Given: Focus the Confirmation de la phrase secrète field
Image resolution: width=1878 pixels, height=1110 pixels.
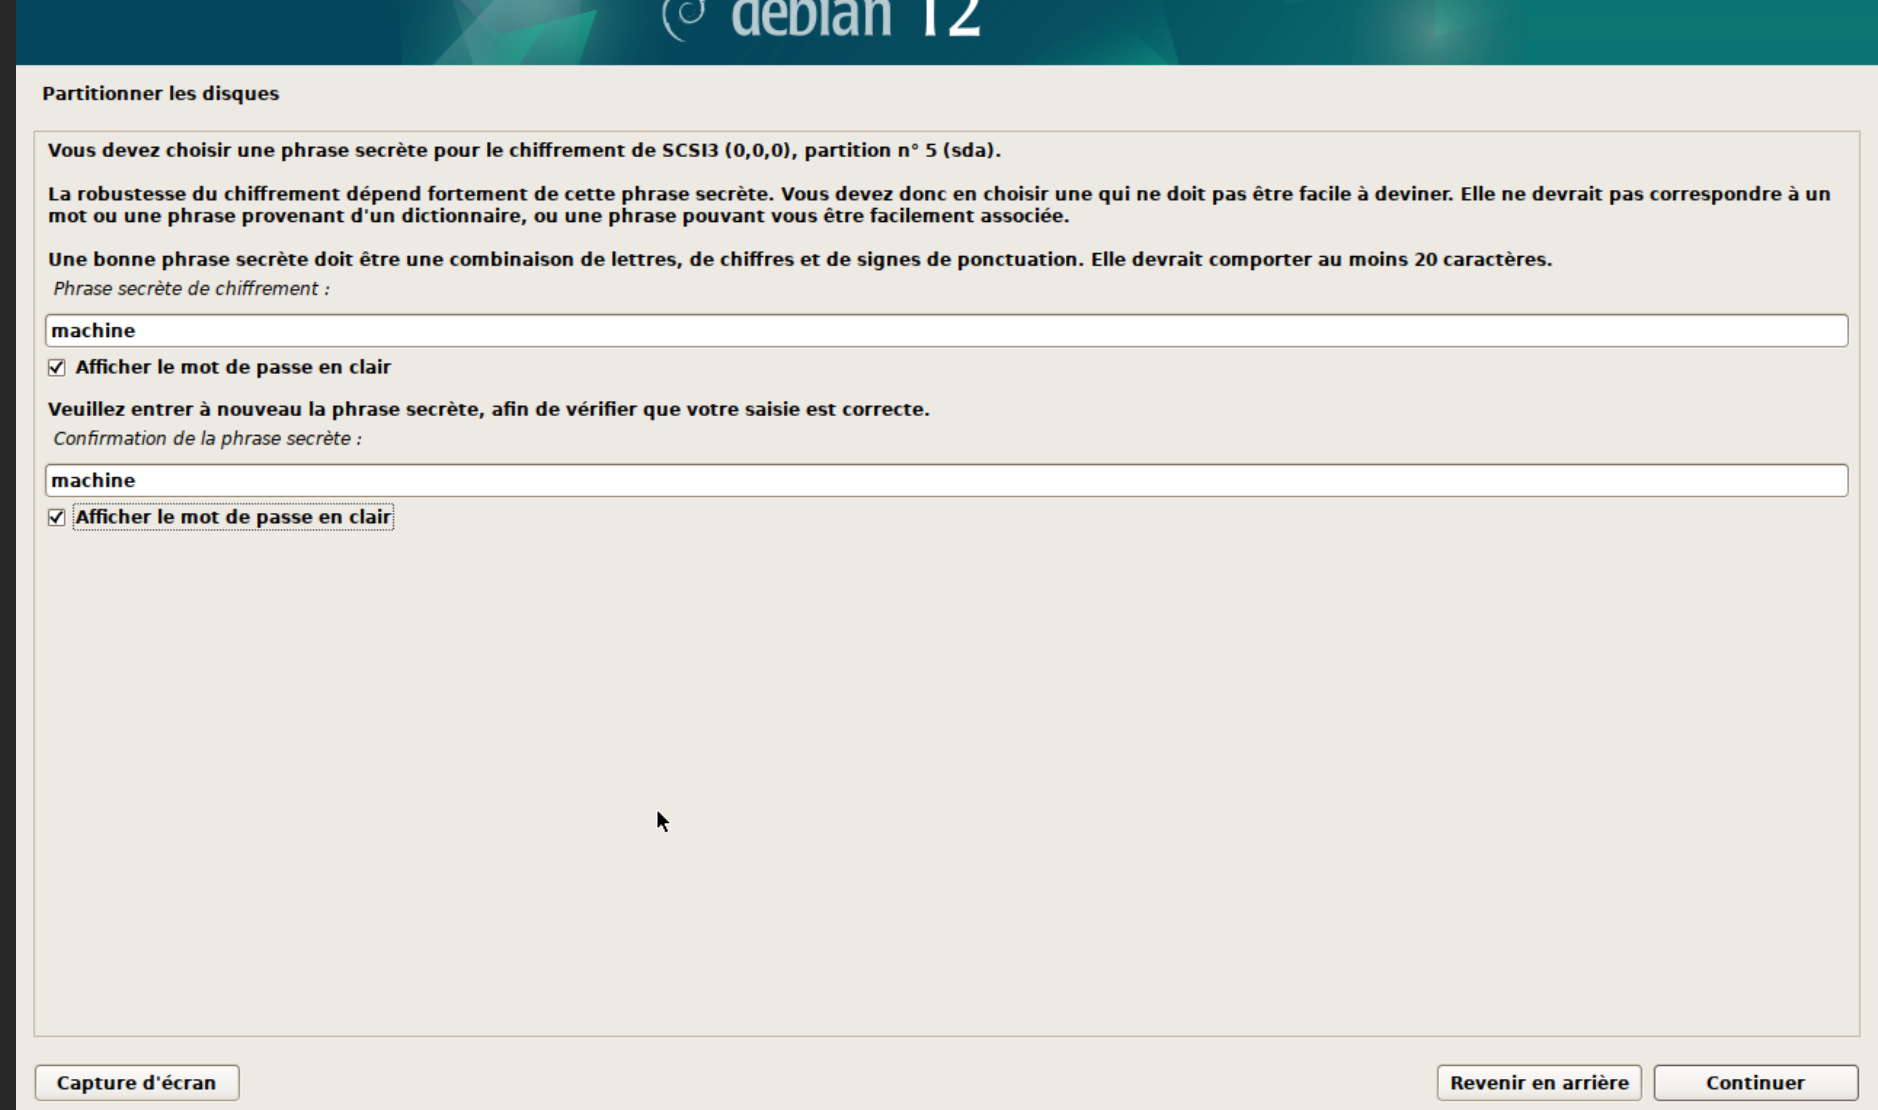Looking at the screenshot, I should point(946,480).
